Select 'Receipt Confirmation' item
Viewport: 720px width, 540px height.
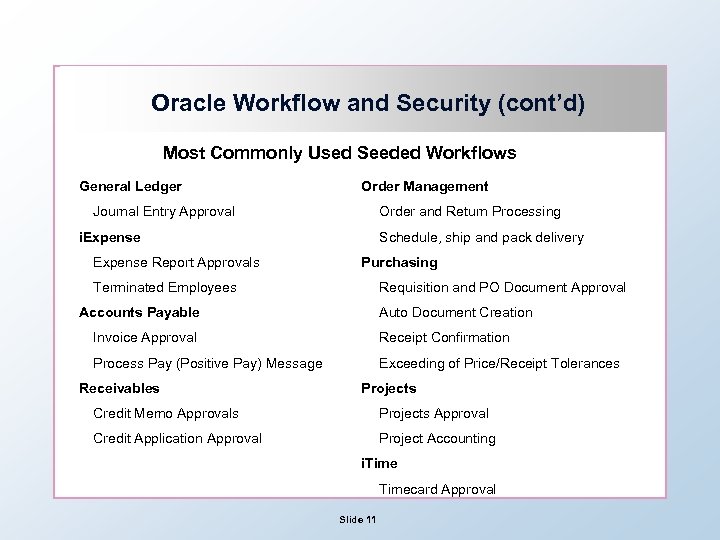point(444,338)
